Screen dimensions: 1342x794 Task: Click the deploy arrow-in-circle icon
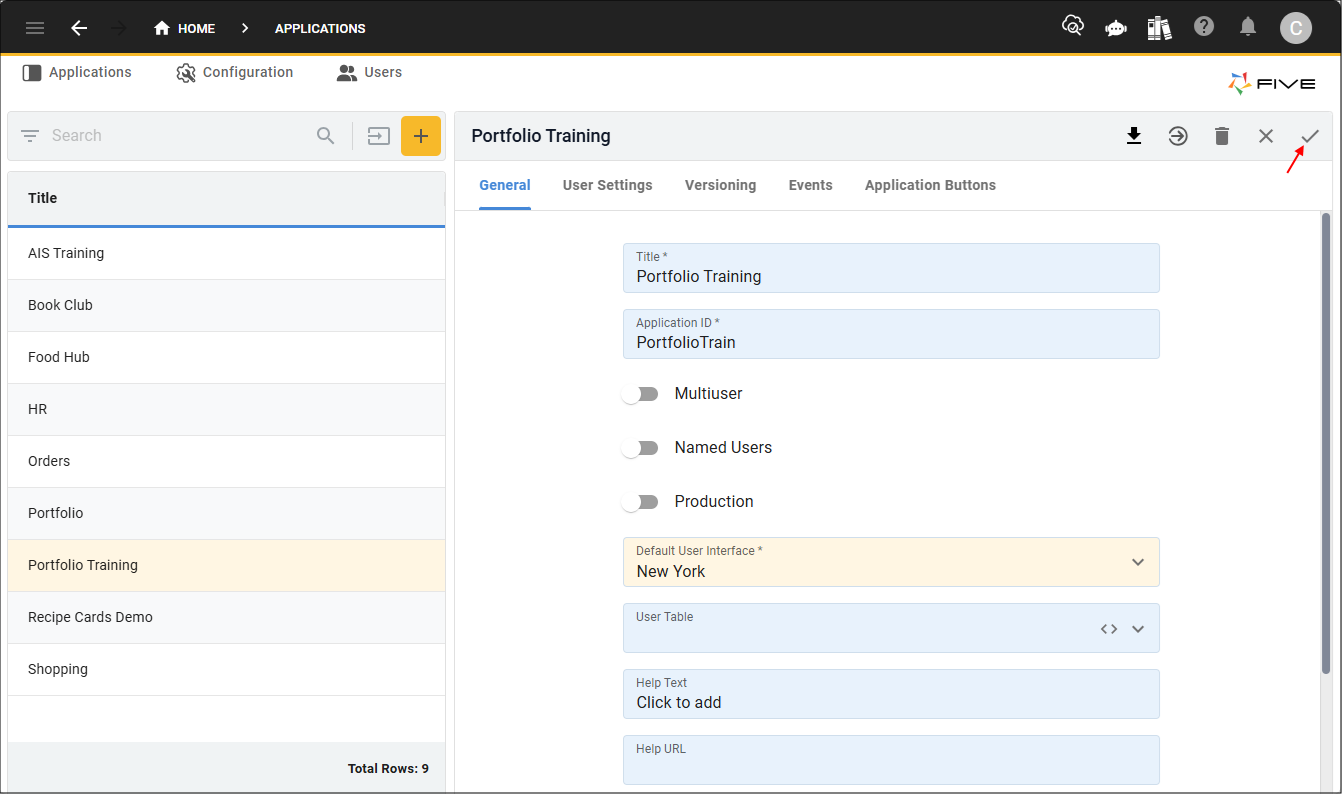pyautogui.click(x=1178, y=136)
